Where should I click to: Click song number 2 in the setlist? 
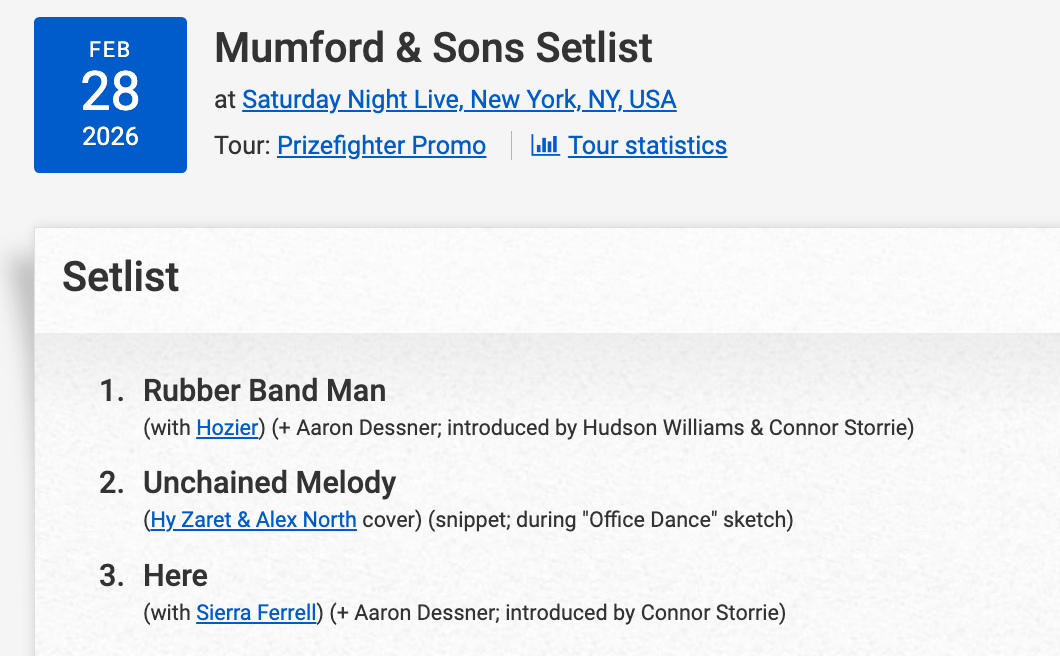pos(112,483)
